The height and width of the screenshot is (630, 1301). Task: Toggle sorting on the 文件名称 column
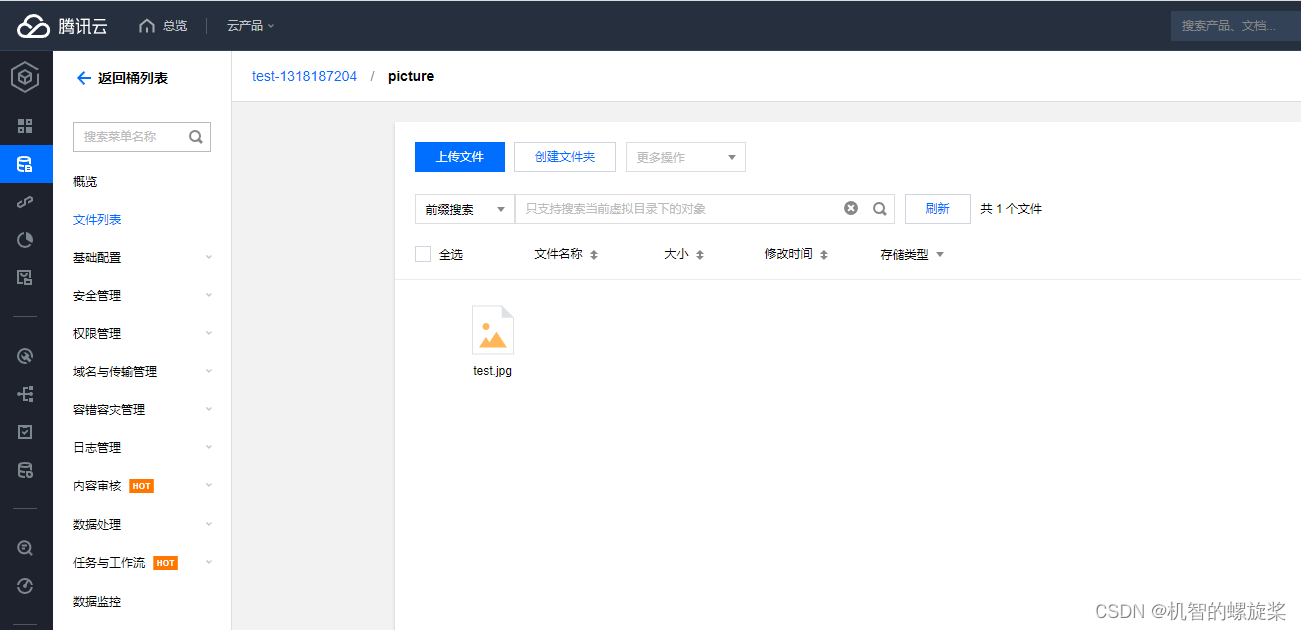593,254
